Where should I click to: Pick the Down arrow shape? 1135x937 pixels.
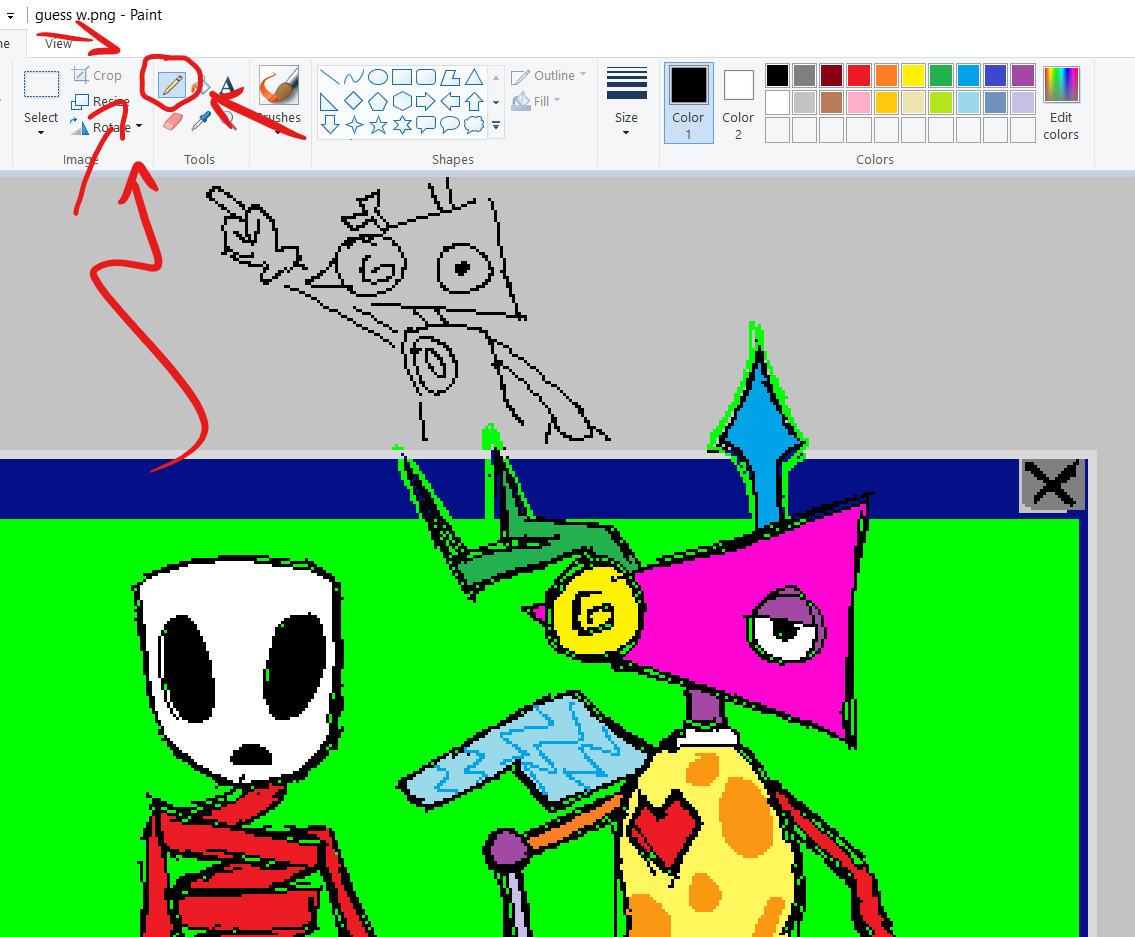tap(329, 125)
